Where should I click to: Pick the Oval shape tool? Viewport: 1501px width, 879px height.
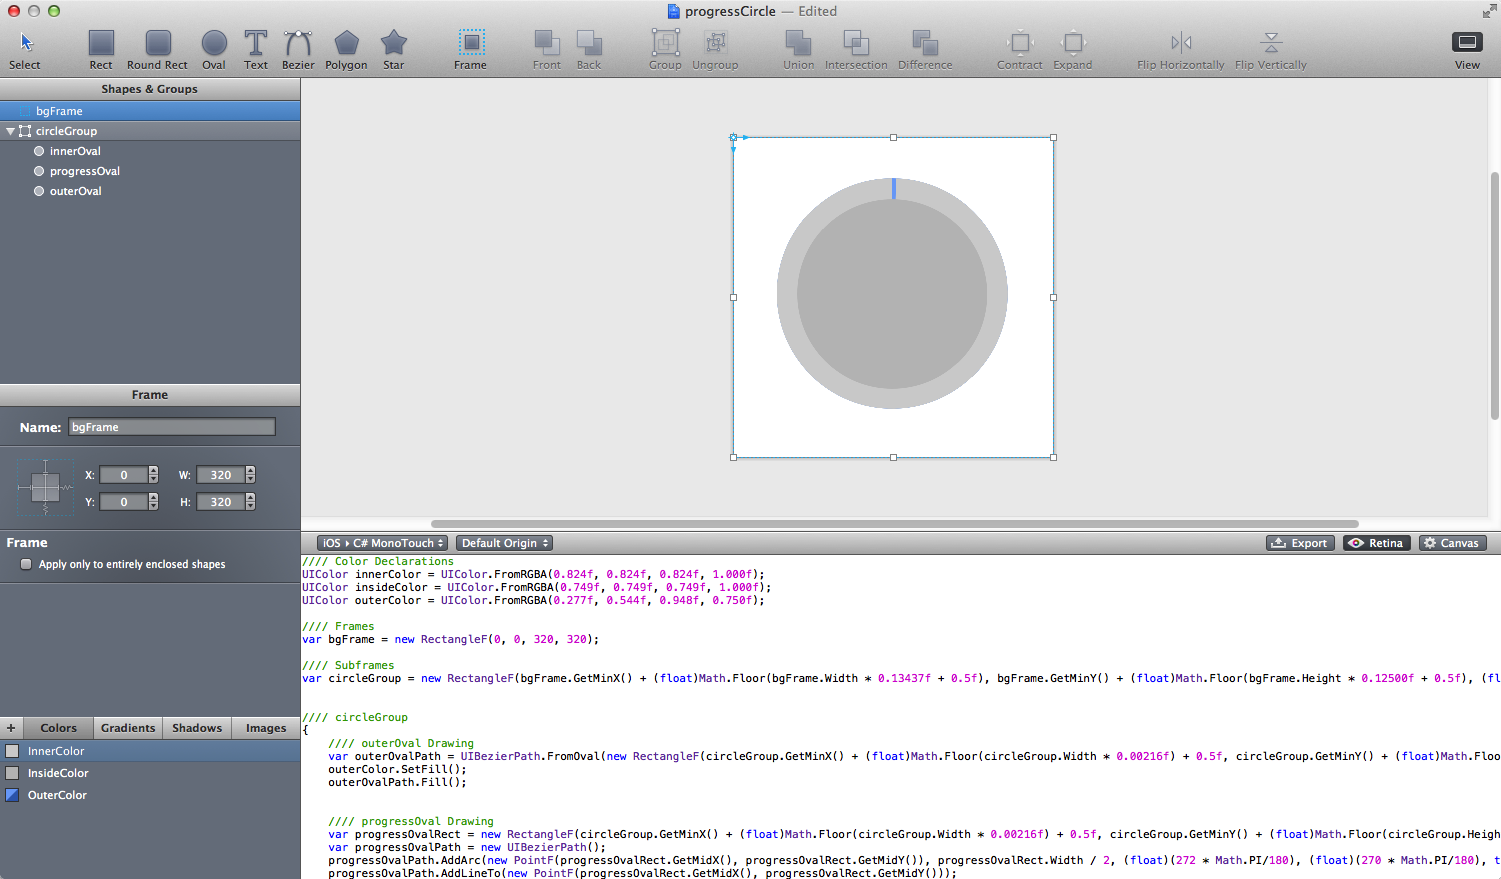click(x=214, y=50)
